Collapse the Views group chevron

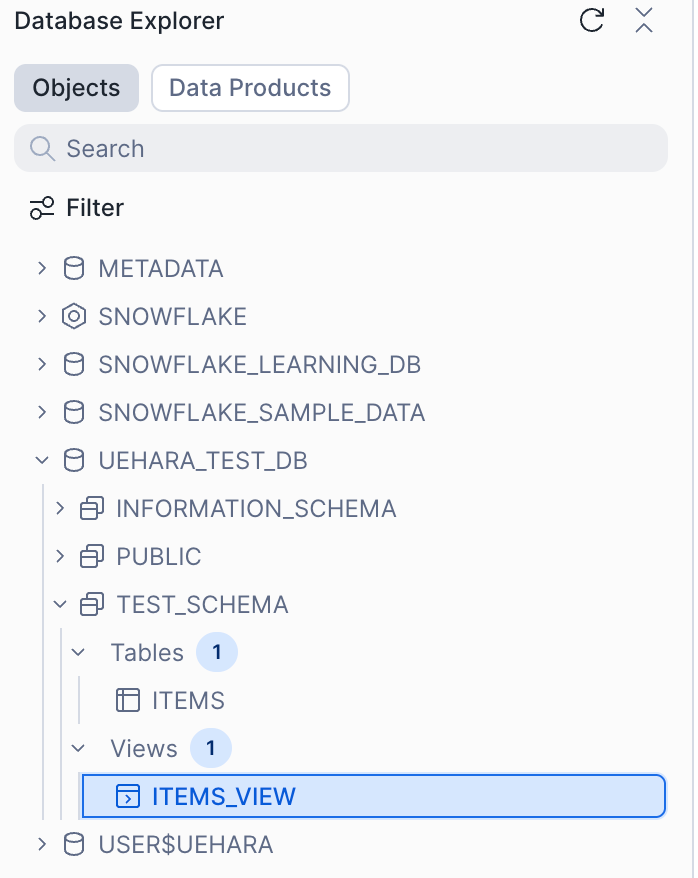coord(78,748)
